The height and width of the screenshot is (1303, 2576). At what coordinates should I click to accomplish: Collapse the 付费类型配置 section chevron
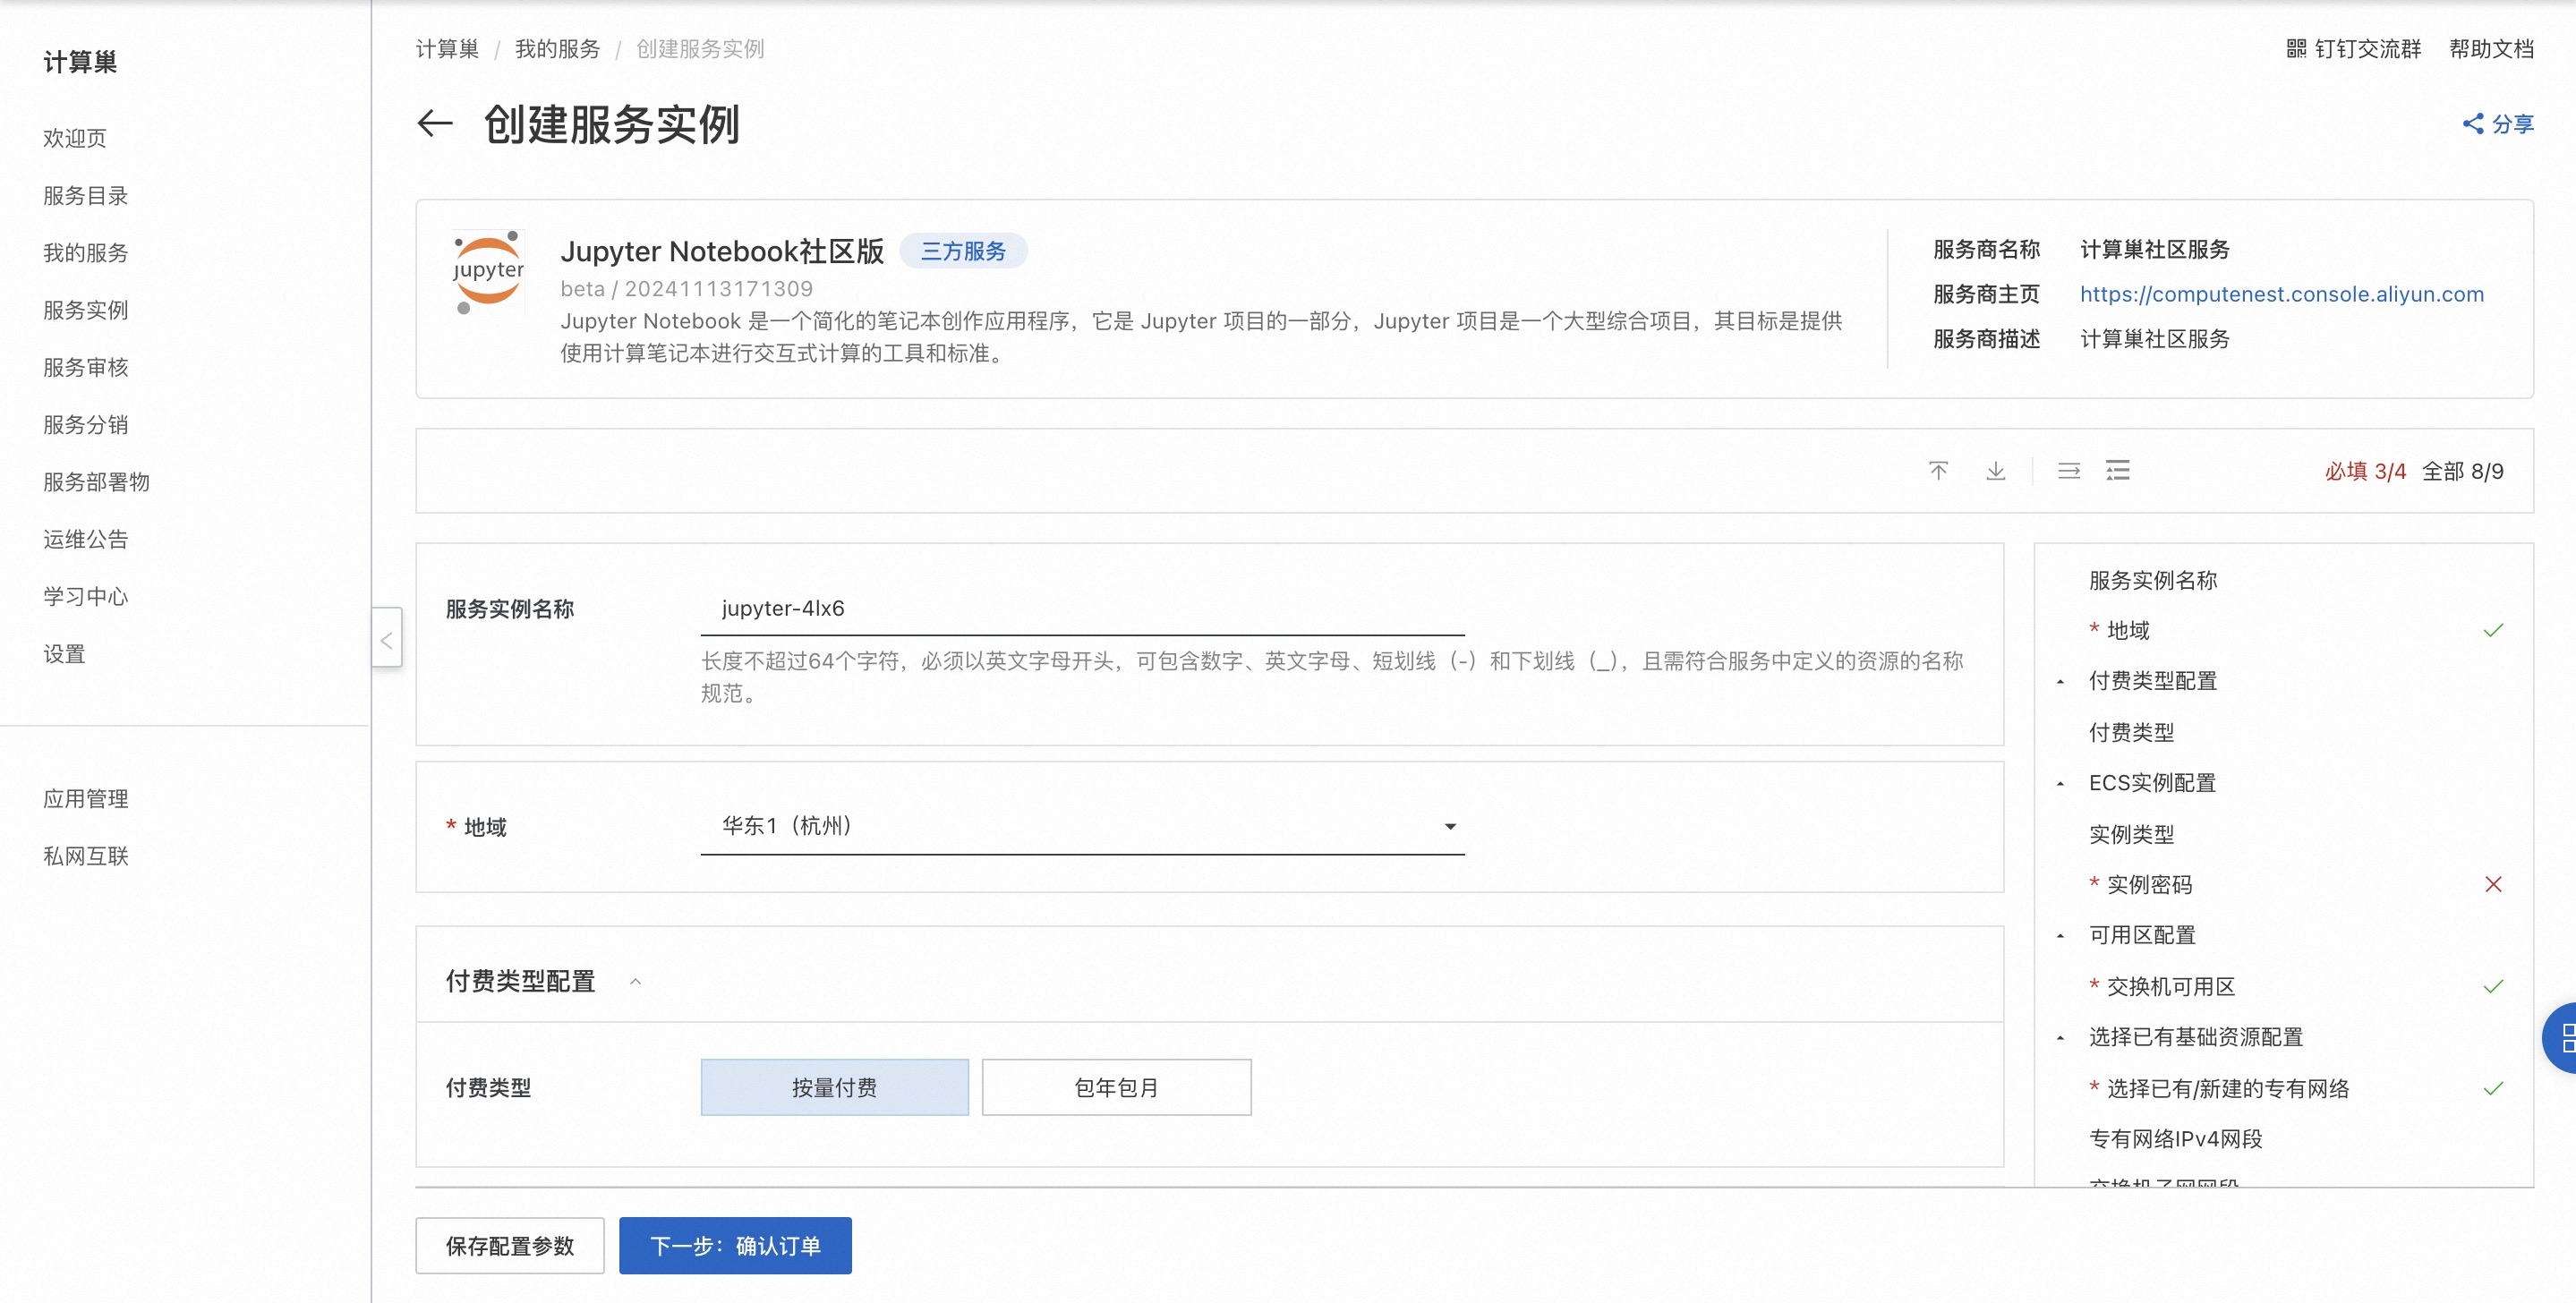click(635, 982)
